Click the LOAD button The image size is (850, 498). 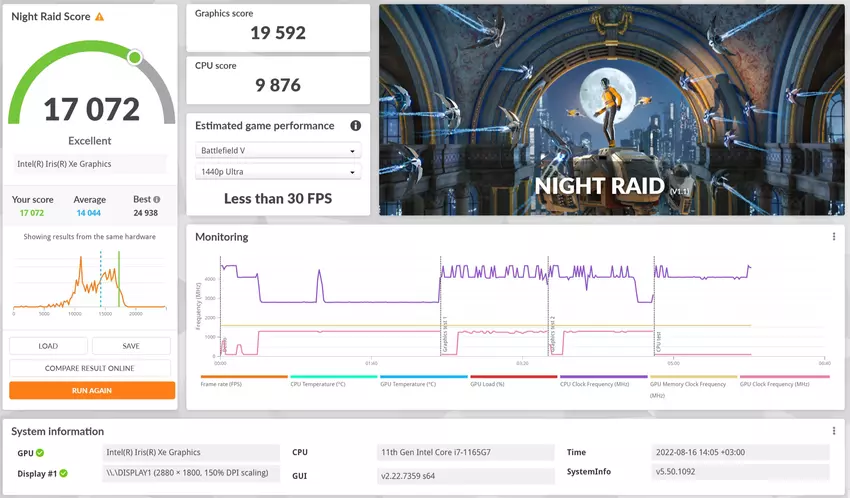48,346
